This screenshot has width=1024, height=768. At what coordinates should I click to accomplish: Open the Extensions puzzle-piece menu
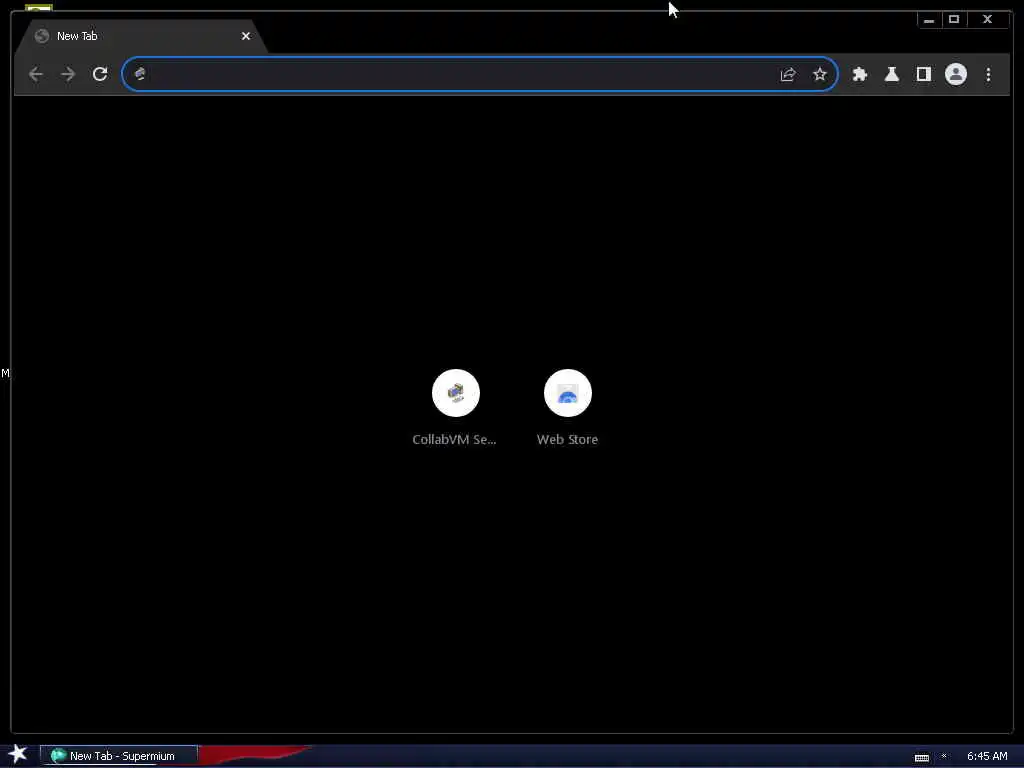[x=859, y=74]
